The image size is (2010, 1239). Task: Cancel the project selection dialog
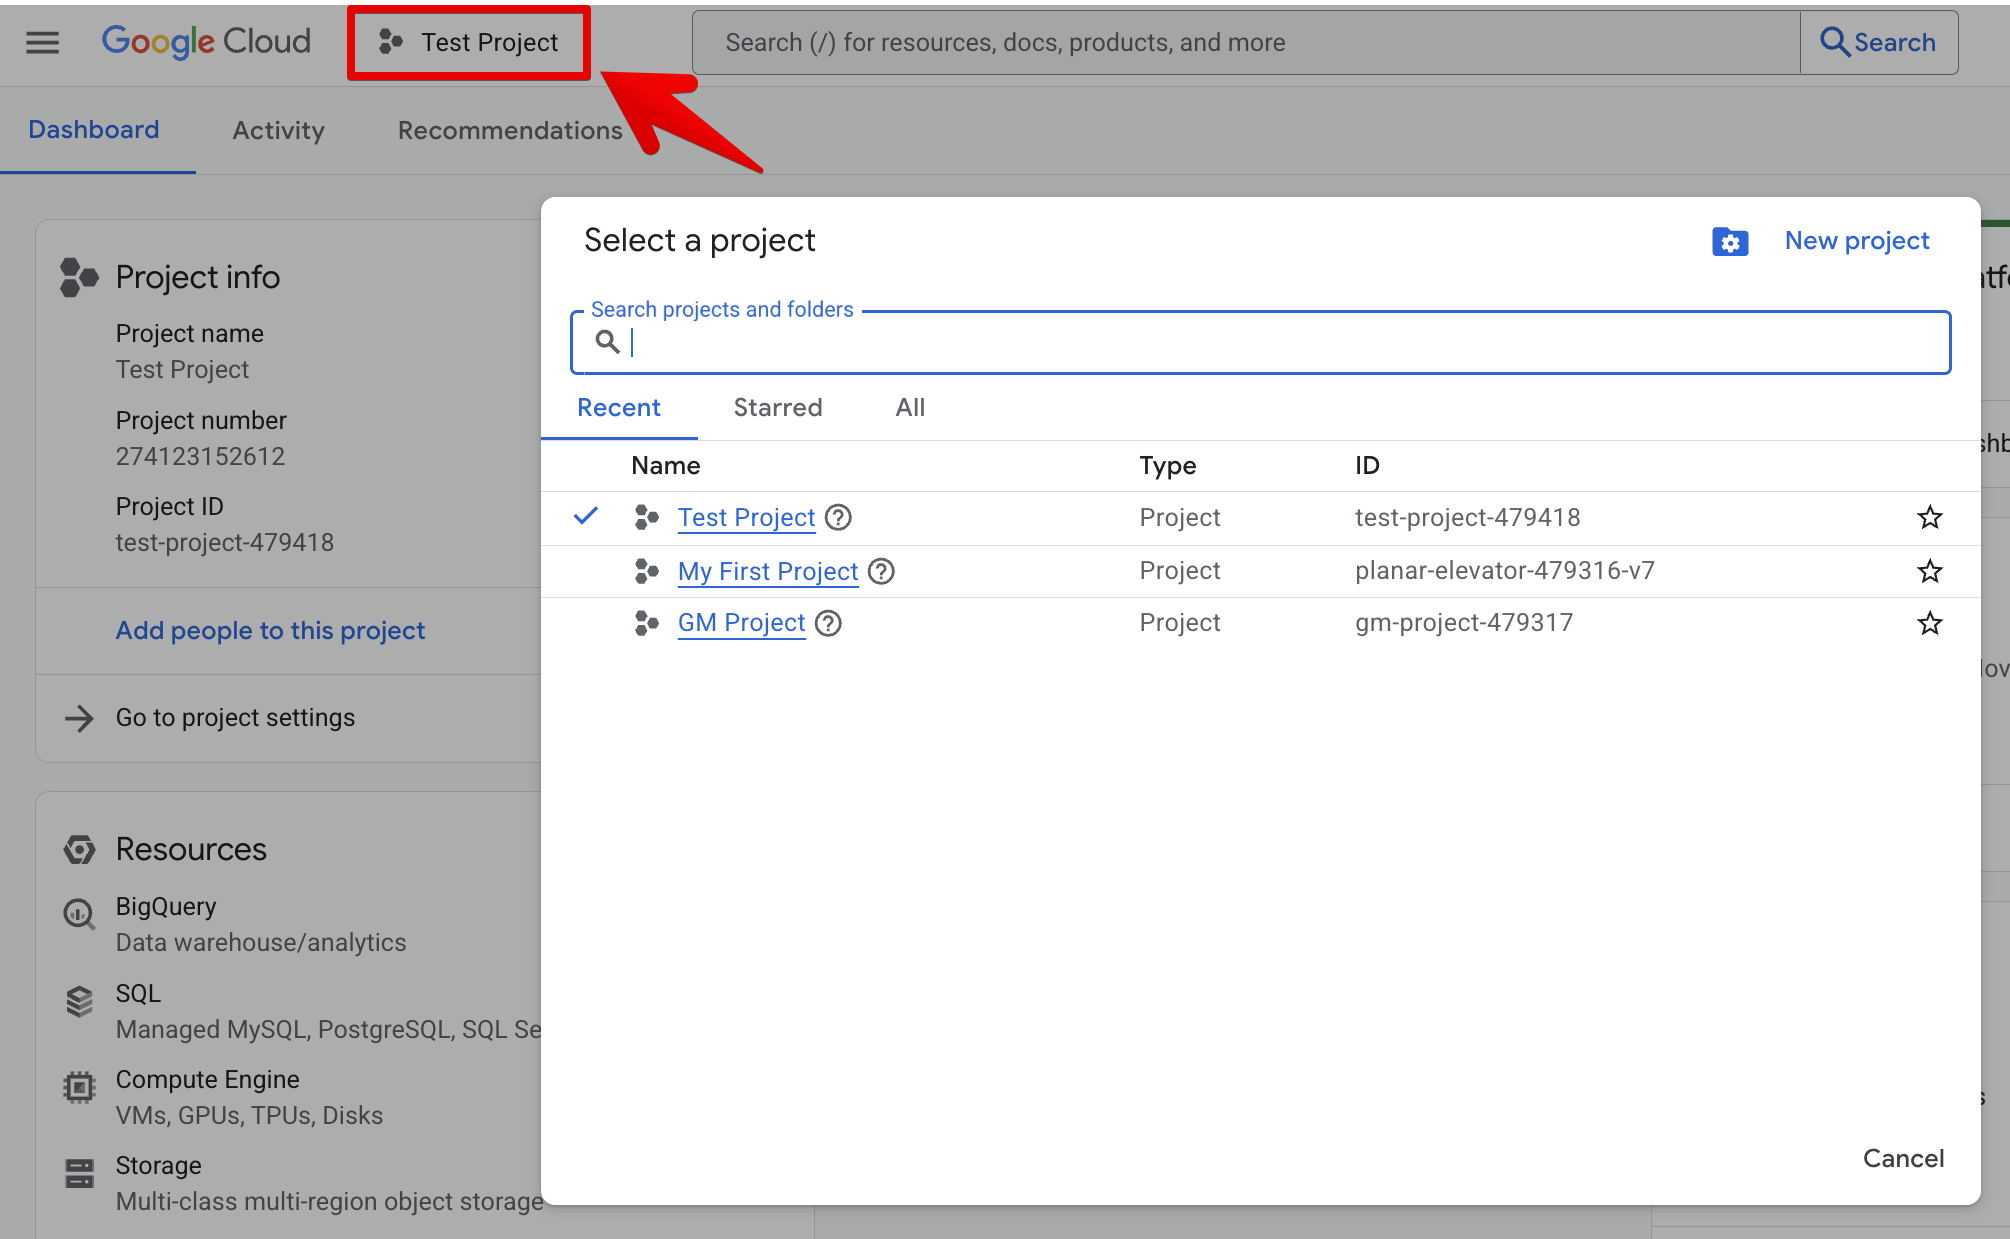[x=1903, y=1158]
